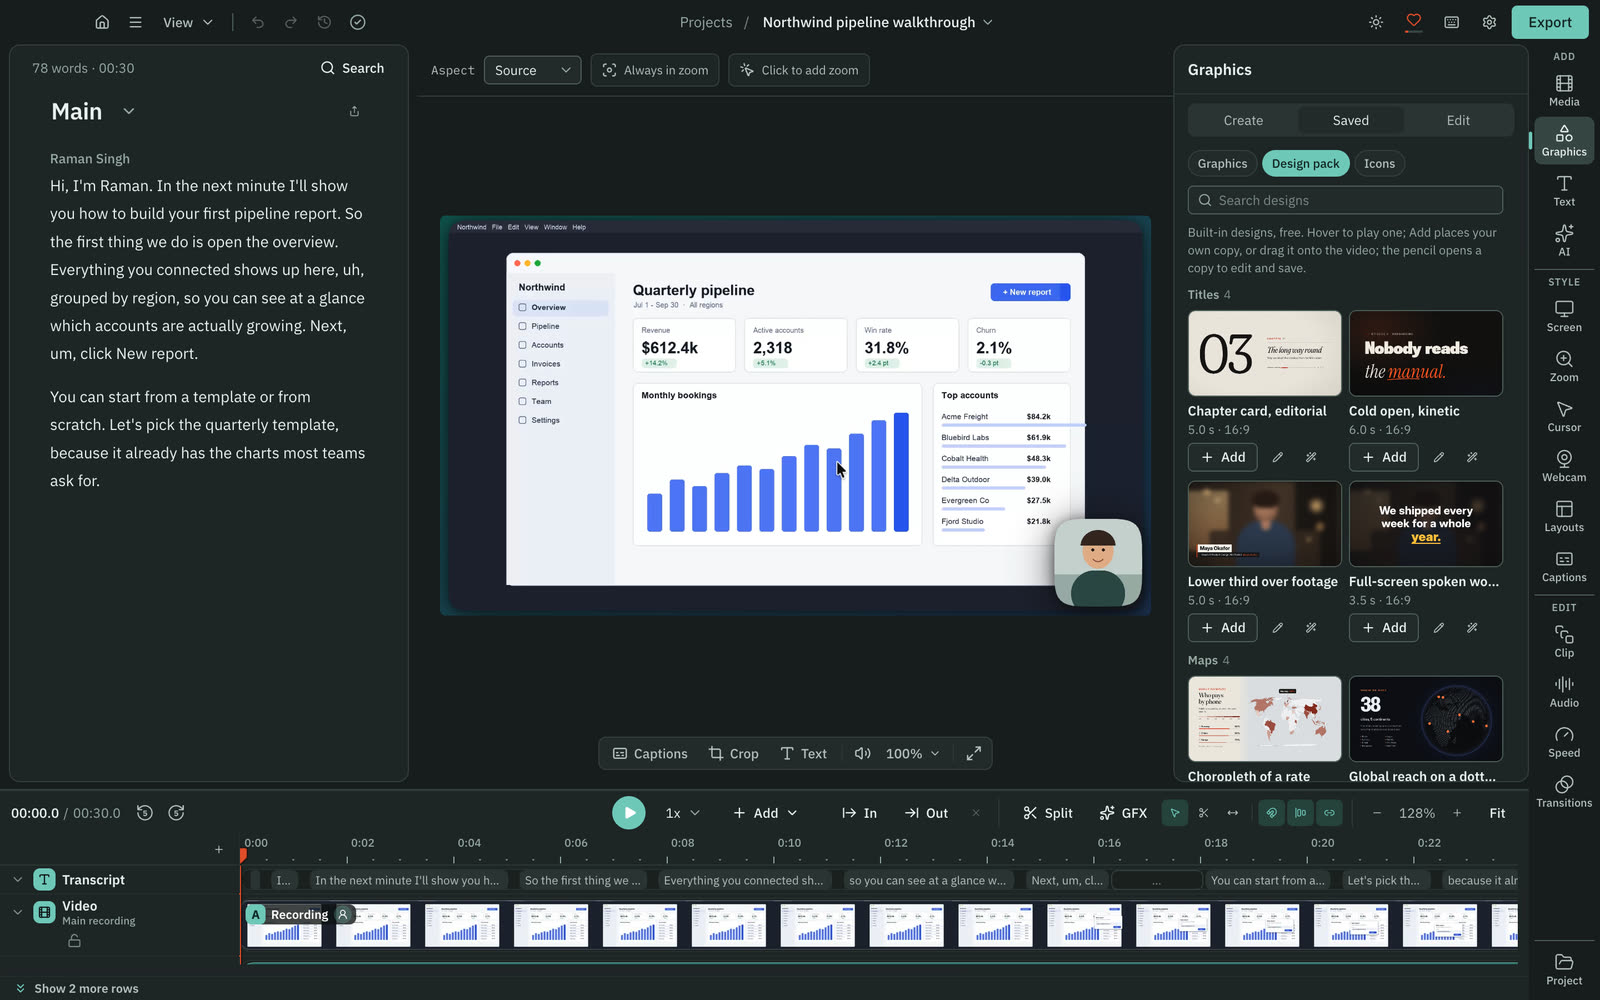Open the Add dropdown in timeline toolbar
Viewport: 1600px width, 1000px height.
[766, 813]
